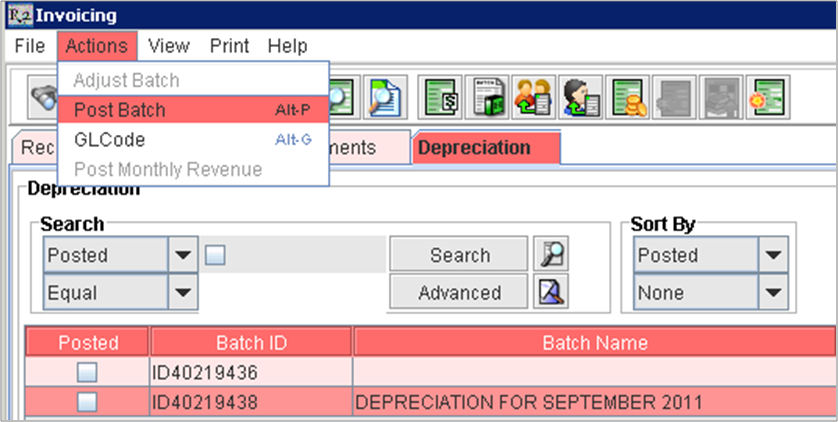Click the dollar sign invoice toolbar icon
Viewport: 838px width, 422px height.
pos(439,97)
